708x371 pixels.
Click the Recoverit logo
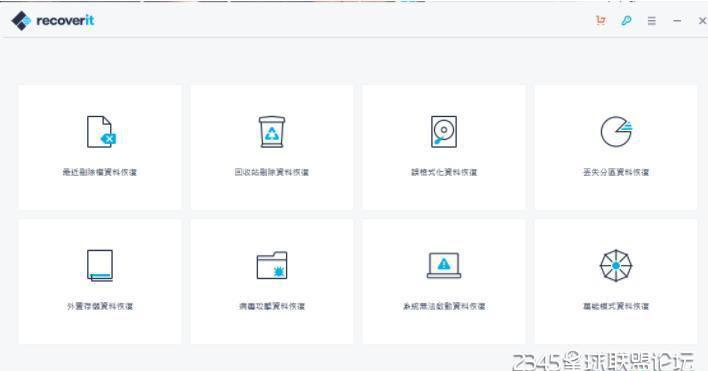53,20
